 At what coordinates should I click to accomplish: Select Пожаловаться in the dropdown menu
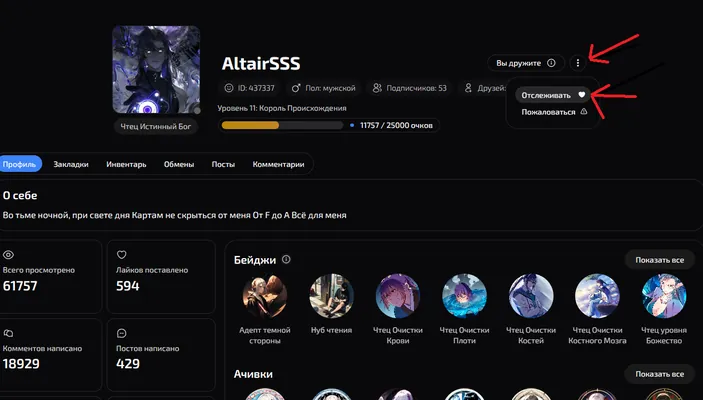[554, 112]
